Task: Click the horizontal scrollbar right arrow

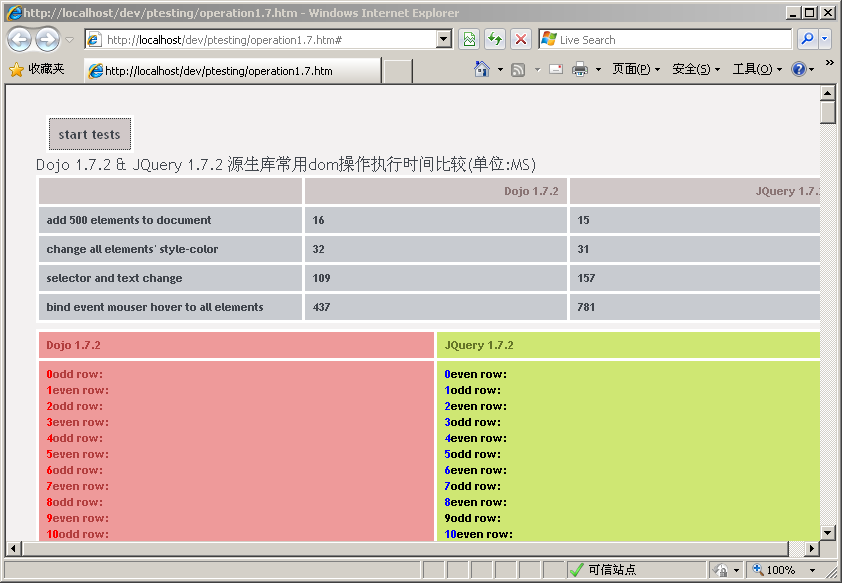Action: tap(812, 549)
